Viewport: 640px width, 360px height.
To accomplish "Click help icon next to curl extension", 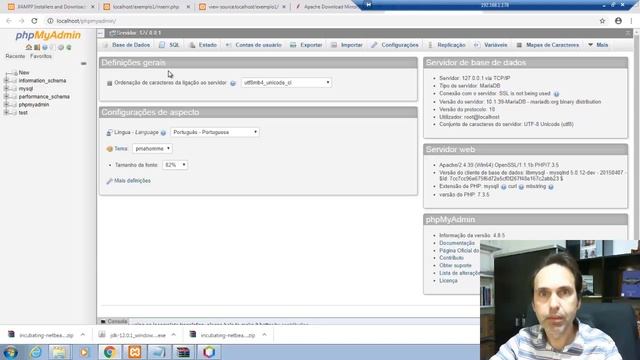I will (521, 187).
